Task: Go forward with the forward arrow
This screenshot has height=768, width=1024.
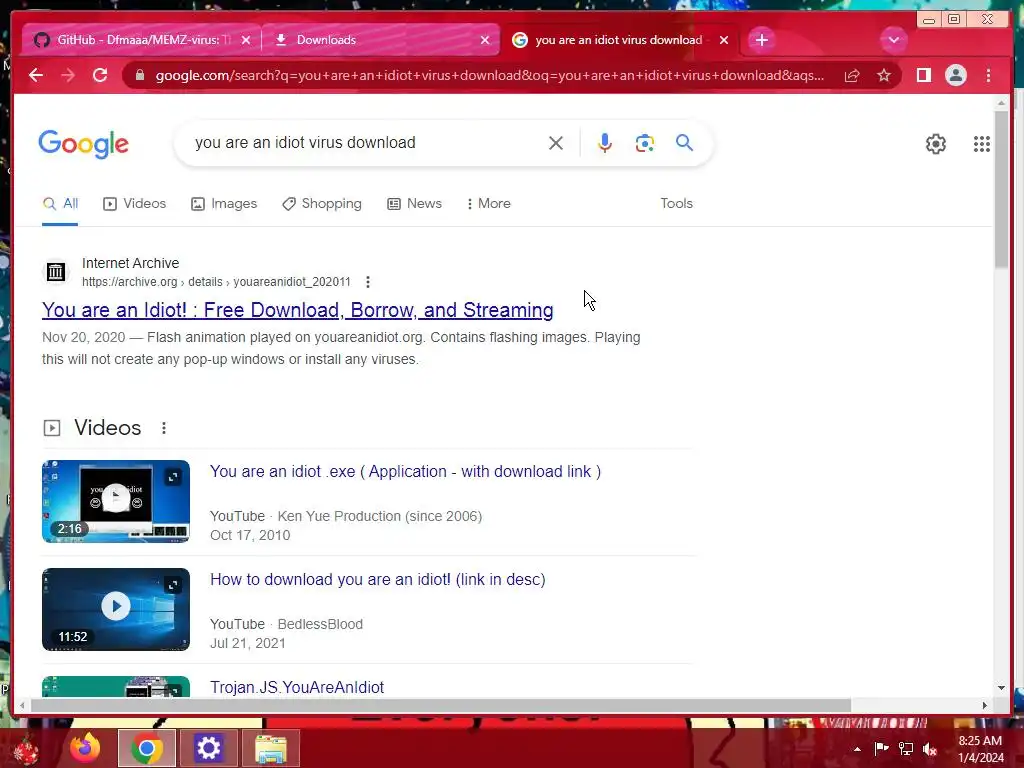Action: tap(68, 75)
